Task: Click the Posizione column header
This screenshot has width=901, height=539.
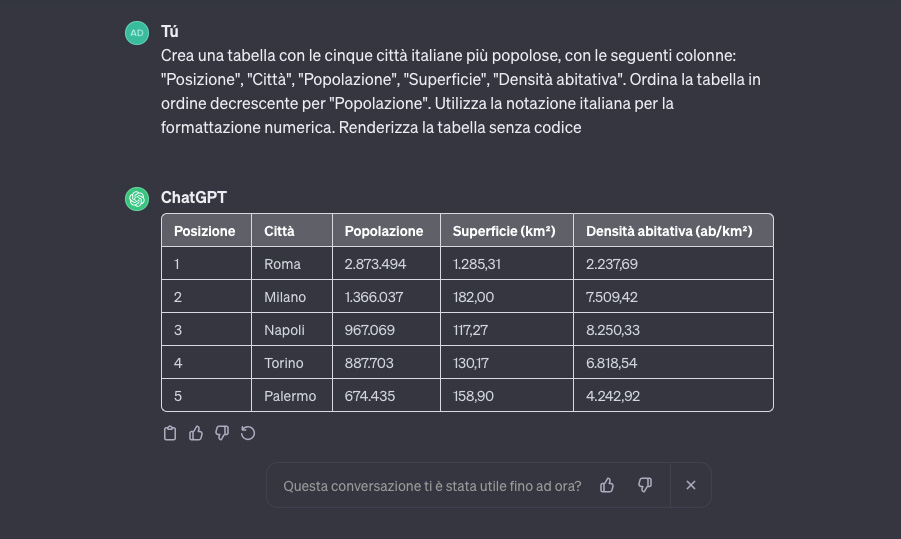Action: pyautogui.click(x=205, y=231)
